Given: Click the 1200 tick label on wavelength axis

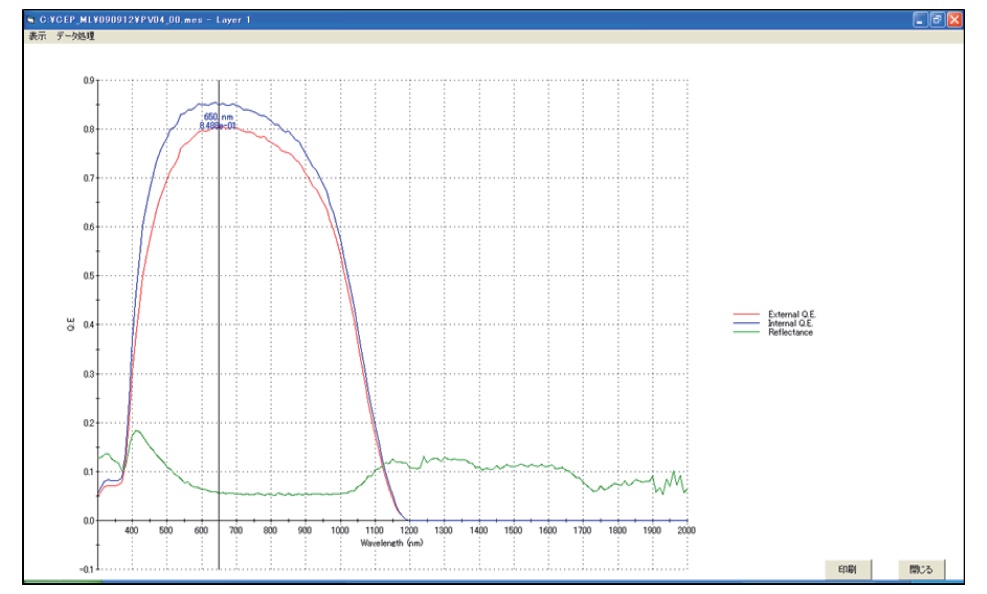Looking at the screenshot, I should coord(409,530).
